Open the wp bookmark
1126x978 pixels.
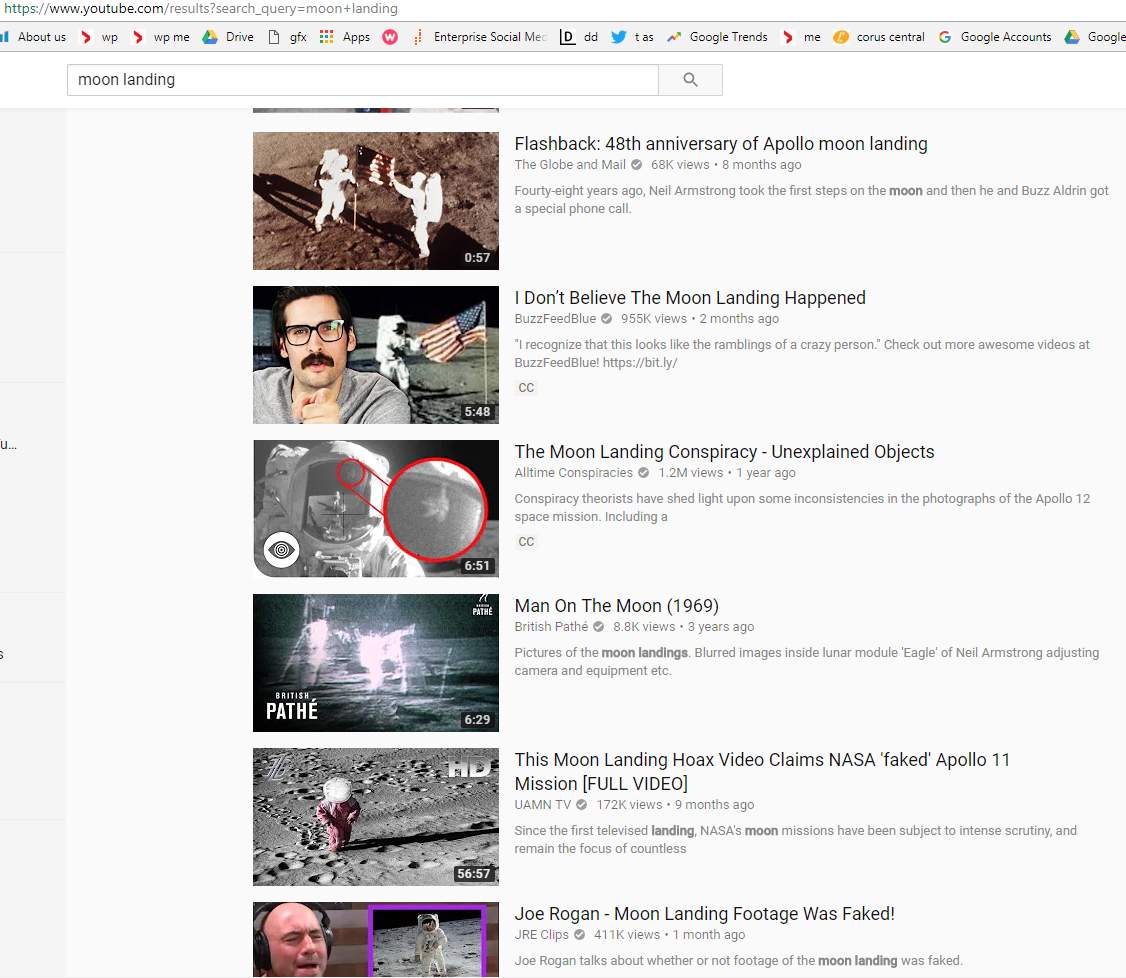(99, 37)
